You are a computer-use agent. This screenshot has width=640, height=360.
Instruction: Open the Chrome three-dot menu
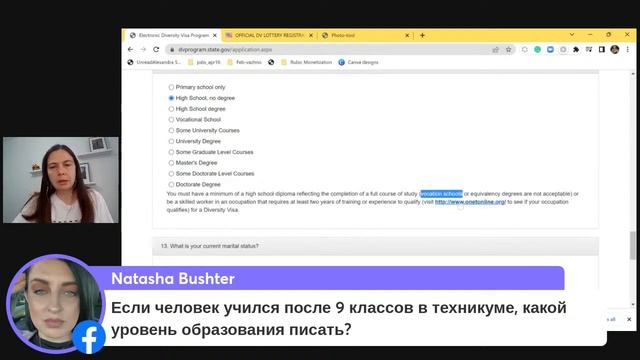coord(628,50)
